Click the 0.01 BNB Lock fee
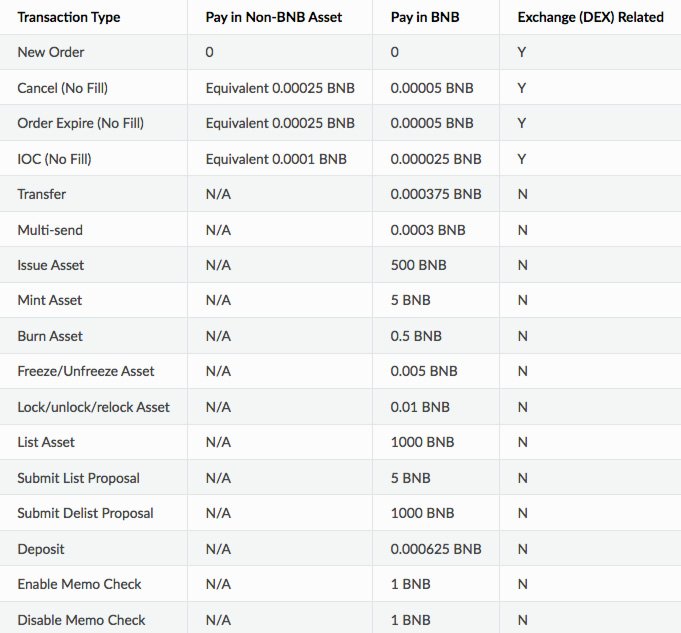The image size is (681, 633). [420, 407]
